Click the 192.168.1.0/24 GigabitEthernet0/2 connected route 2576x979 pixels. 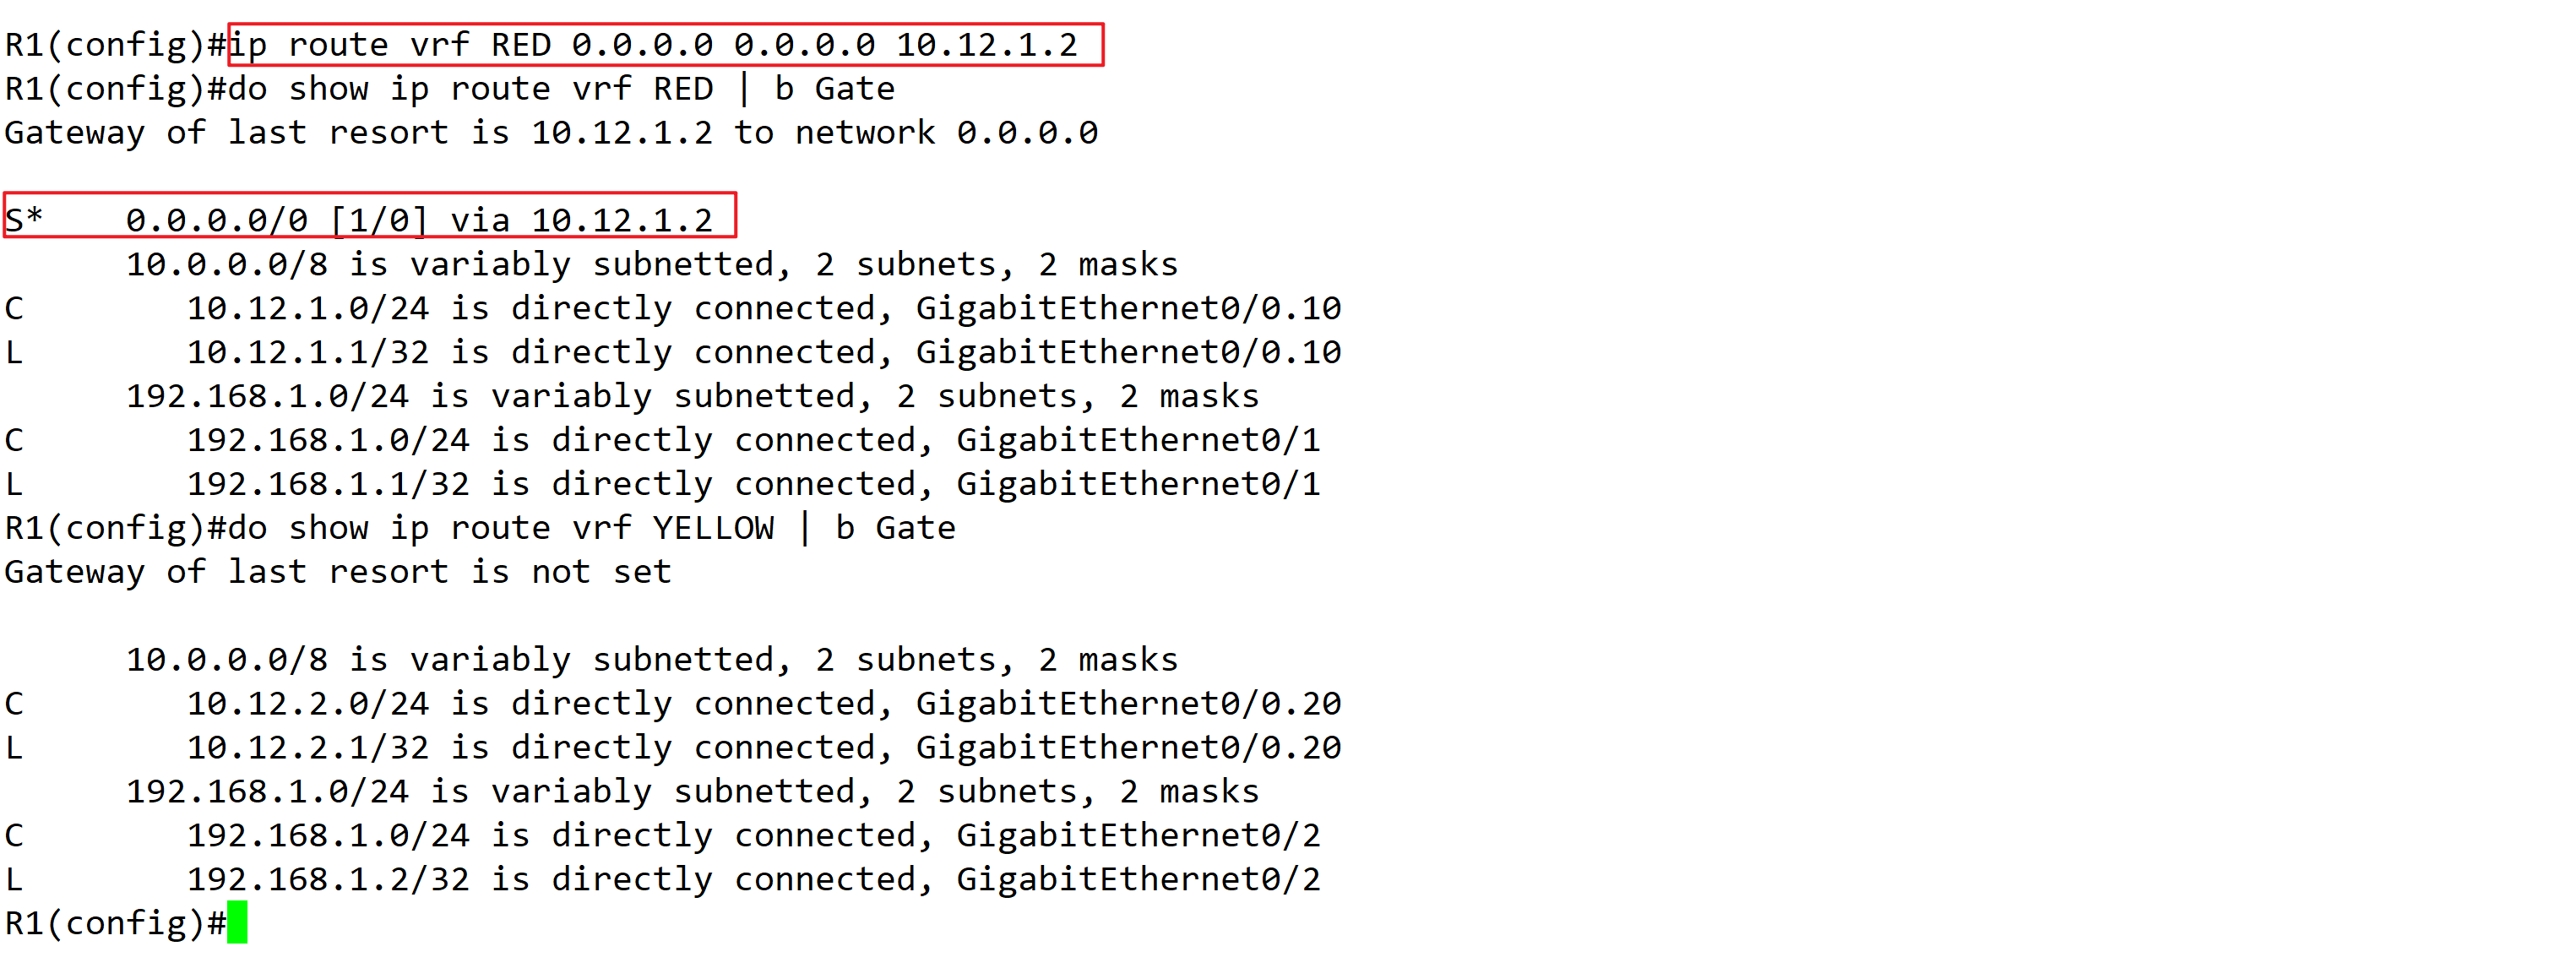pyautogui.click(x=662, y=837)
